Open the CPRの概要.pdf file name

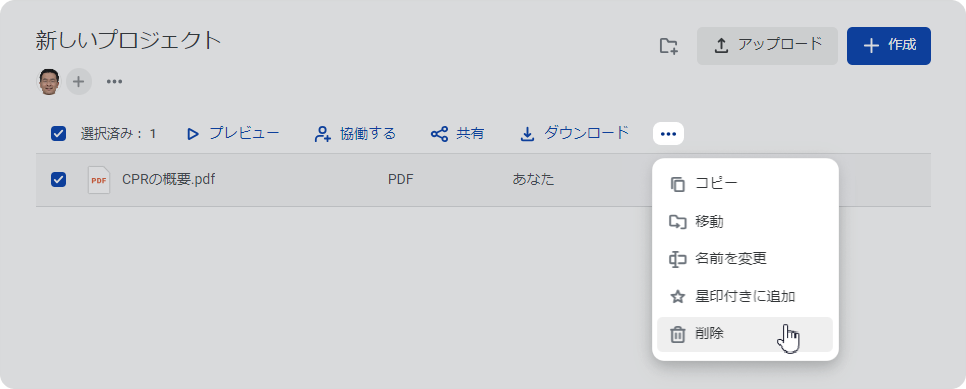click(169, 180)
